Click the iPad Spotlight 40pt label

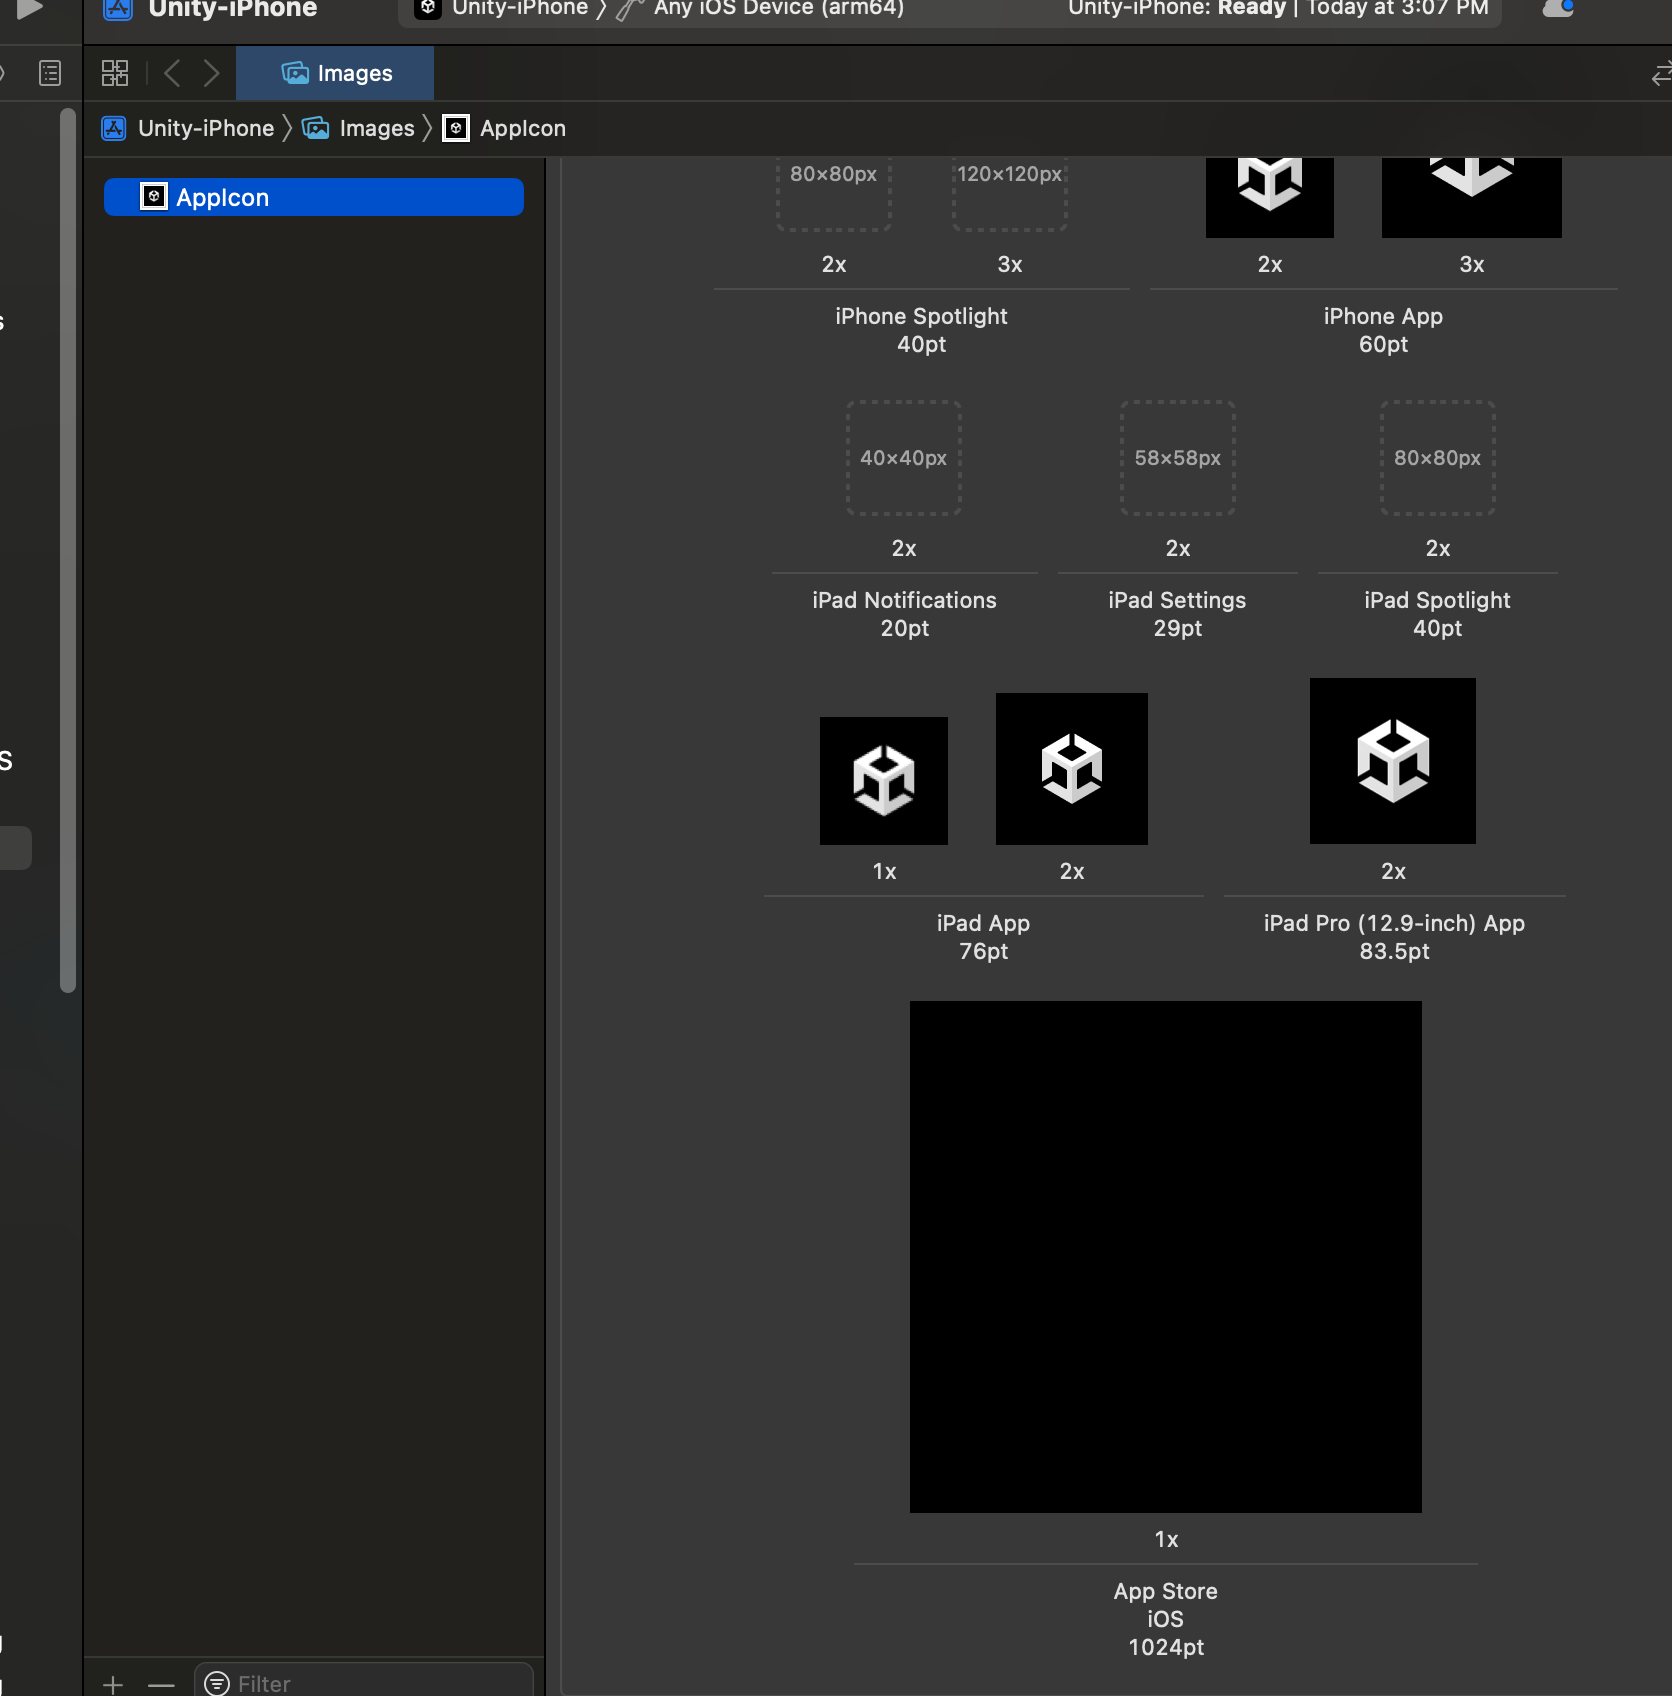(1438, 614)
